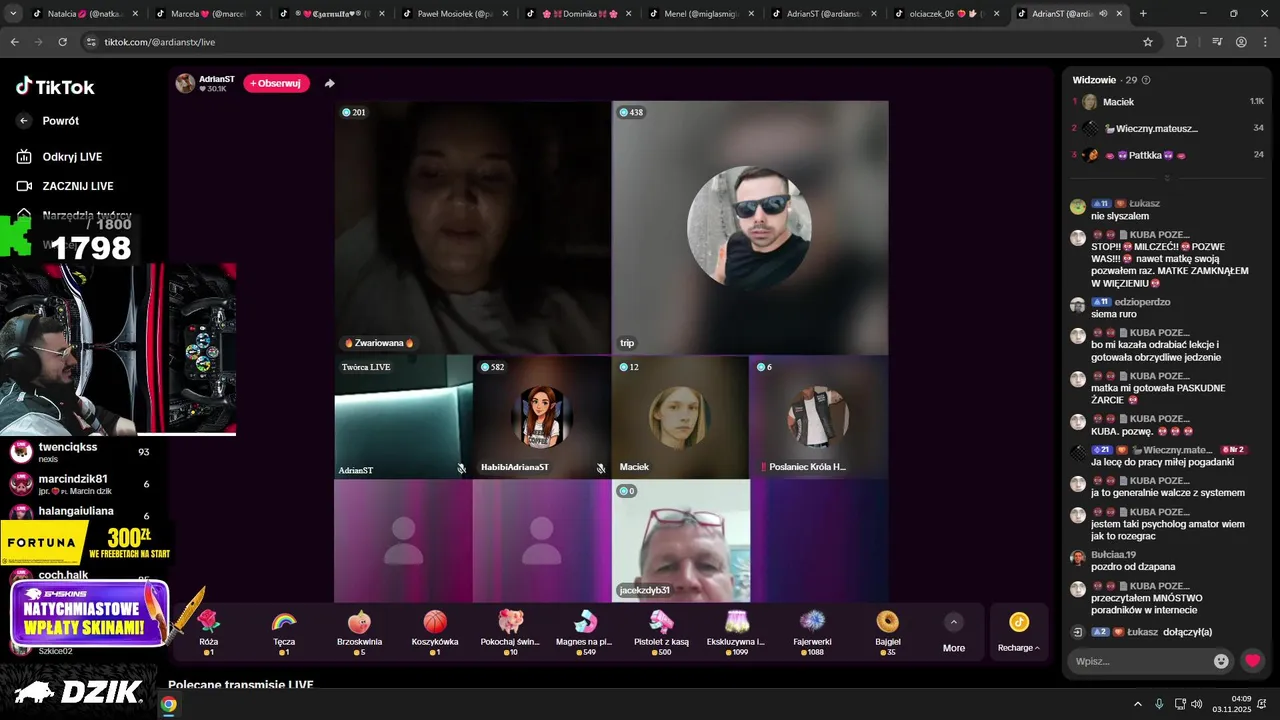
Task: Send the Pistolet z kasą gift
Action: [x=661, y=632]
